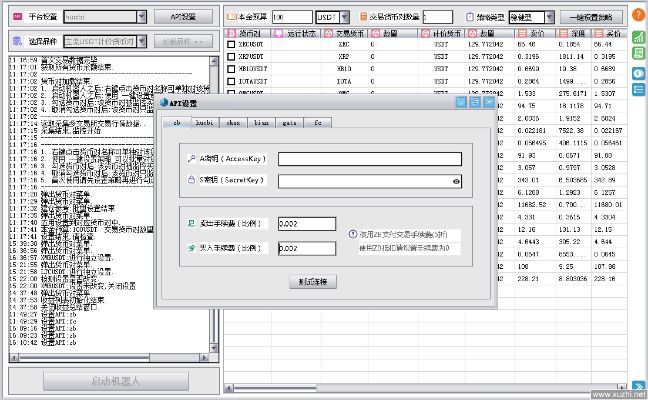Click the 交易货币 column header
This screenshot has width=648, height=400.
click(x=345, y=33)
